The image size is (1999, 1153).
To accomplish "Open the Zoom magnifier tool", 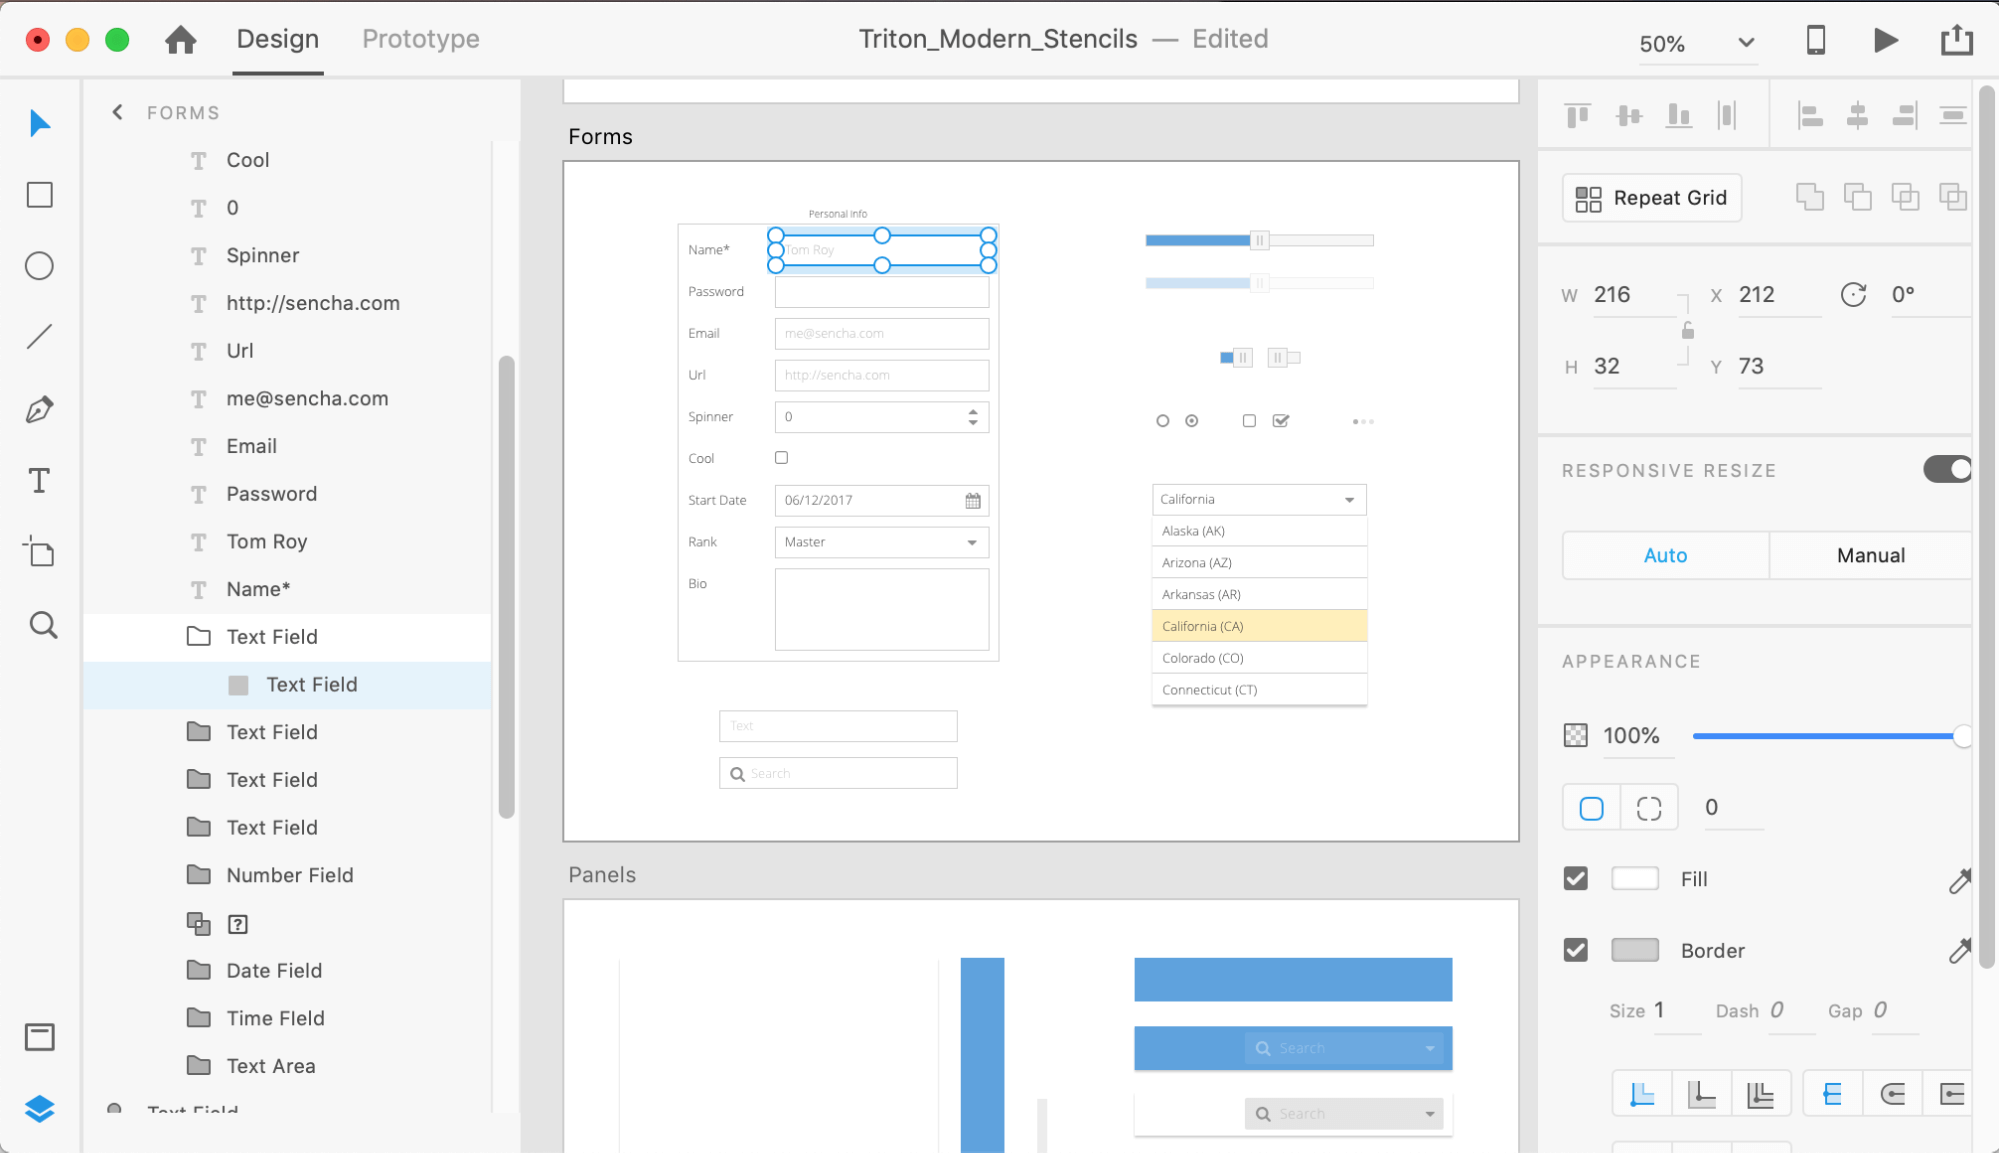I will click(x=43, y=625).
